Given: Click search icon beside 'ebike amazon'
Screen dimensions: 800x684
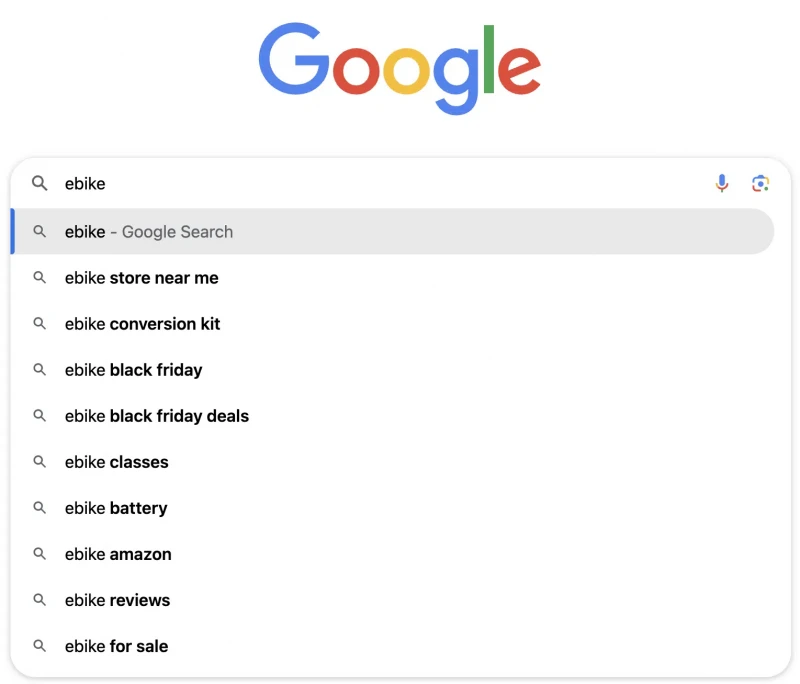Looking at the screenshot, I should 39,553.
